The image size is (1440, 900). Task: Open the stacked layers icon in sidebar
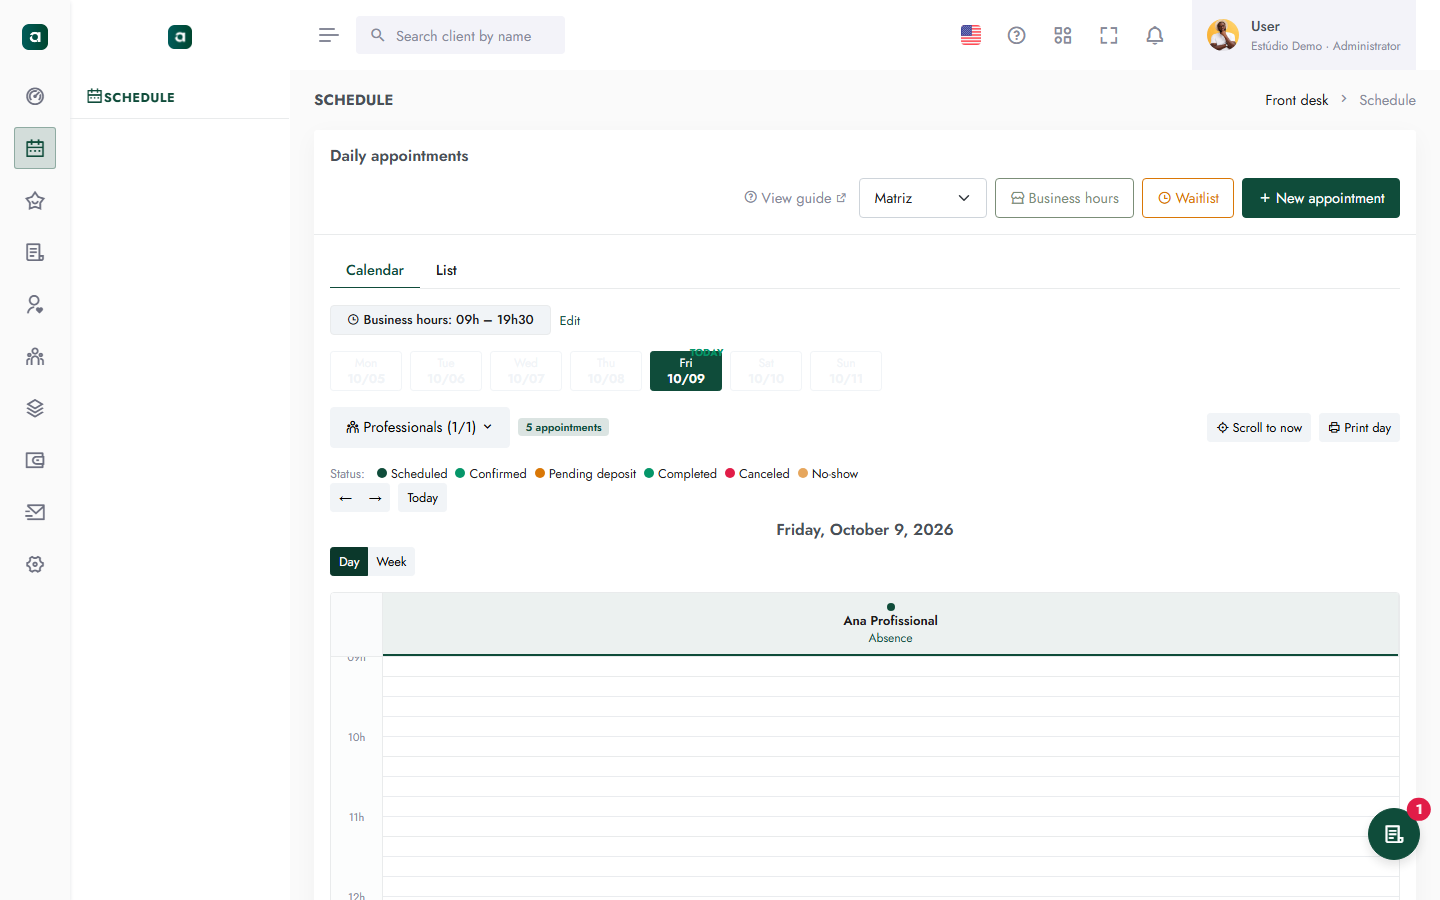tap(35, 409)
